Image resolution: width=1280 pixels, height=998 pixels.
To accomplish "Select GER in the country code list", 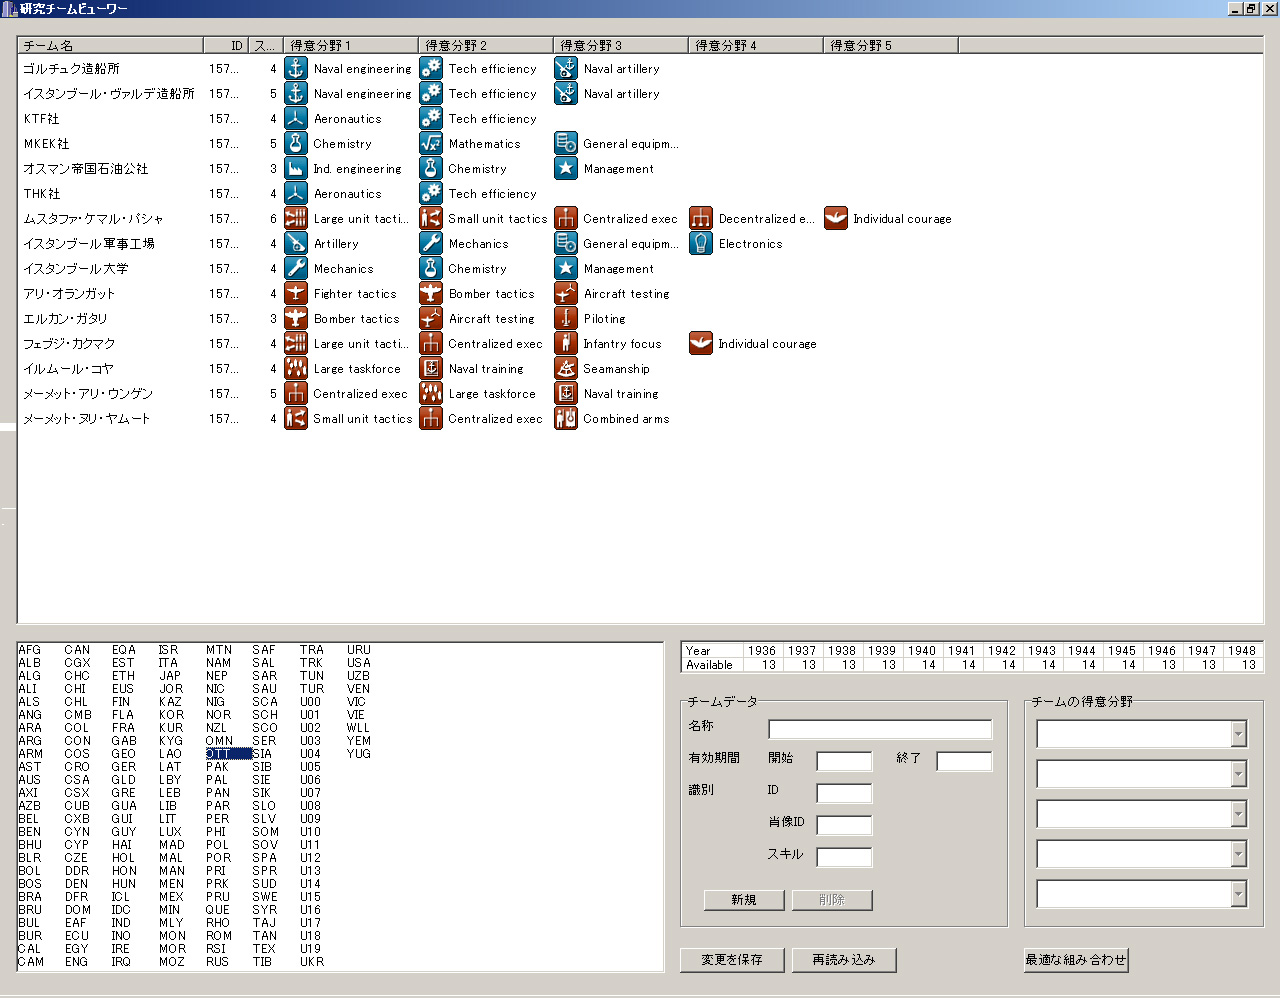I will (x=124, y=767).
